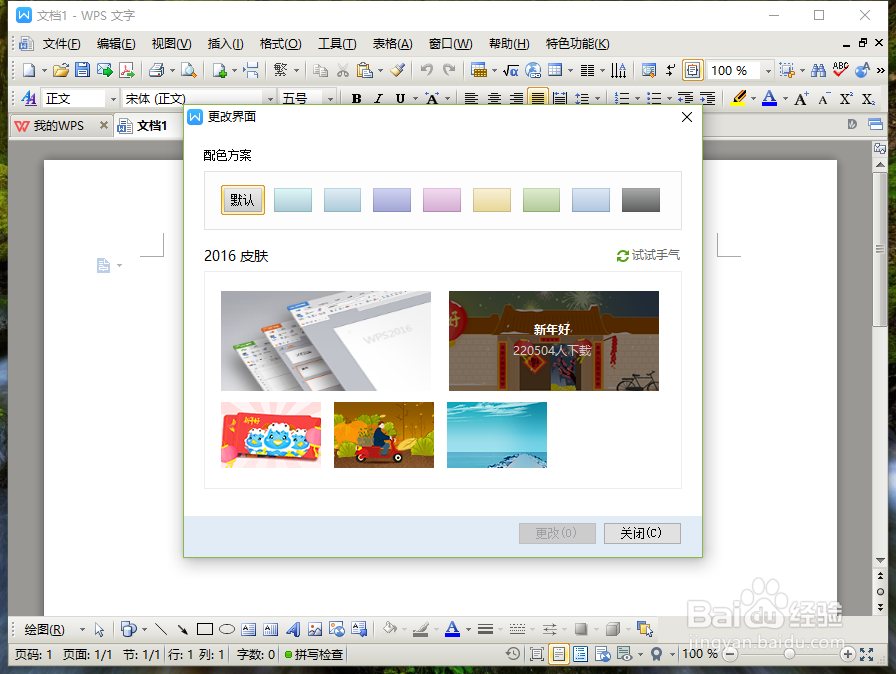Click the Cut scissors icon
Viewport: 896px width, 674px height.
(x=343, y=70)
